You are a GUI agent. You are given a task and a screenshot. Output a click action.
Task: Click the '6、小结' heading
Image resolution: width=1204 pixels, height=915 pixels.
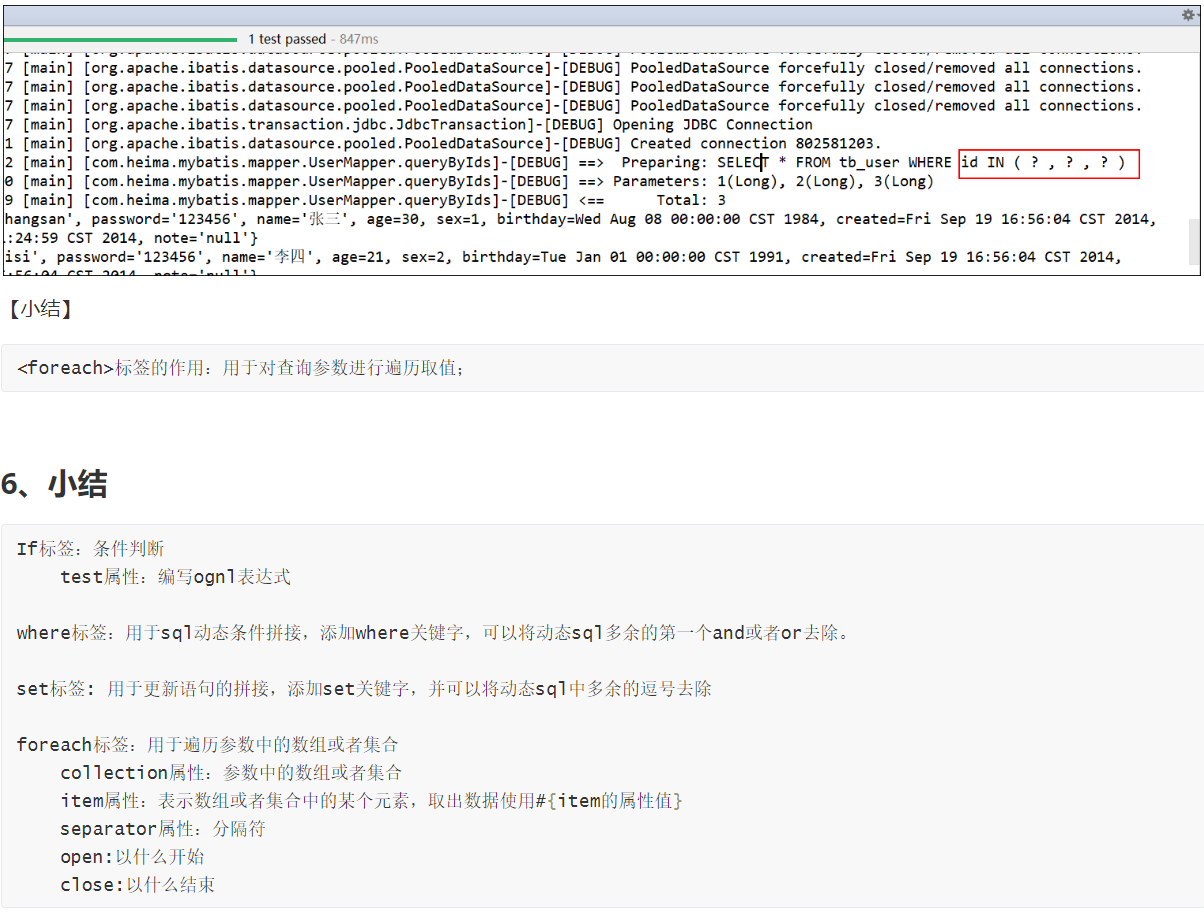pyautogui.click(x=54, y=484)
